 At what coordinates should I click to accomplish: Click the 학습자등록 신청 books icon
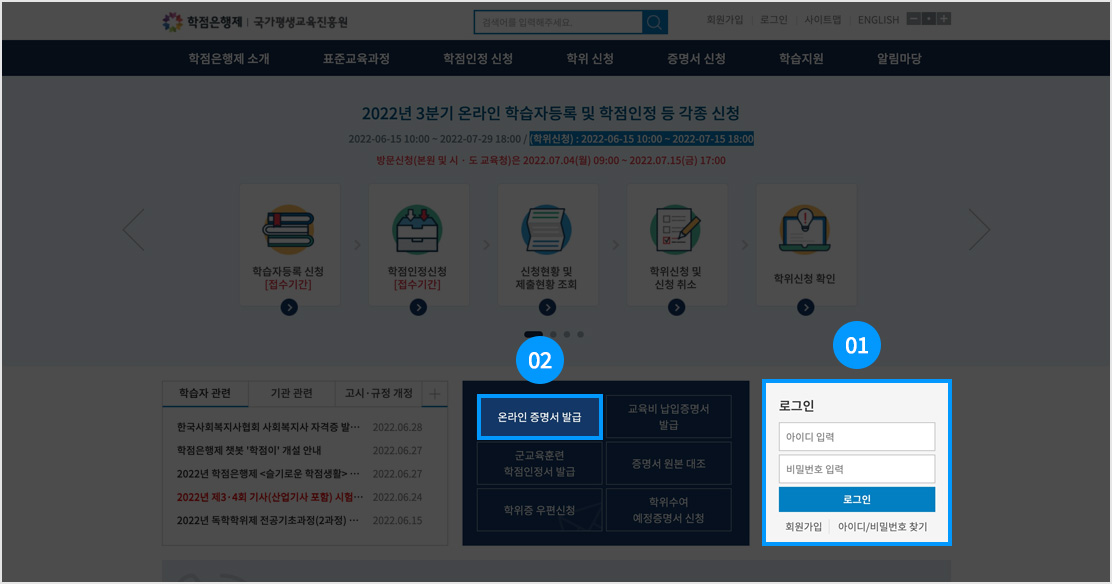tap(288, 230)
